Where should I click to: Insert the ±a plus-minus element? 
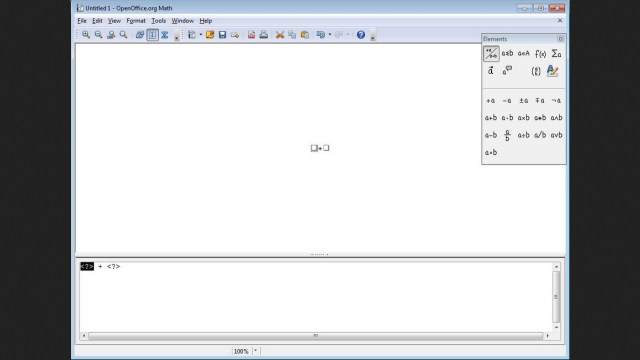click(524, 100)
